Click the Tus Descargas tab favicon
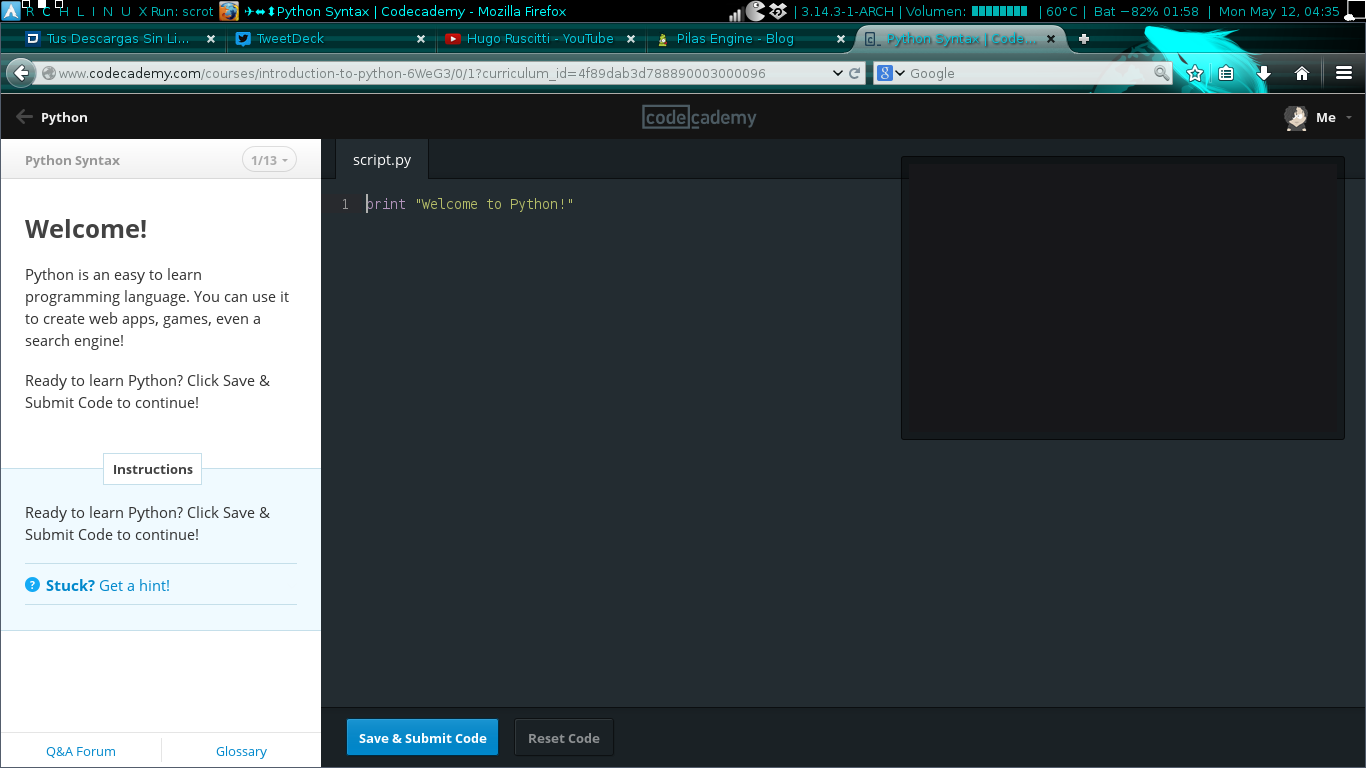Viewport: 1366px width, 768px height. pos(33,39)
